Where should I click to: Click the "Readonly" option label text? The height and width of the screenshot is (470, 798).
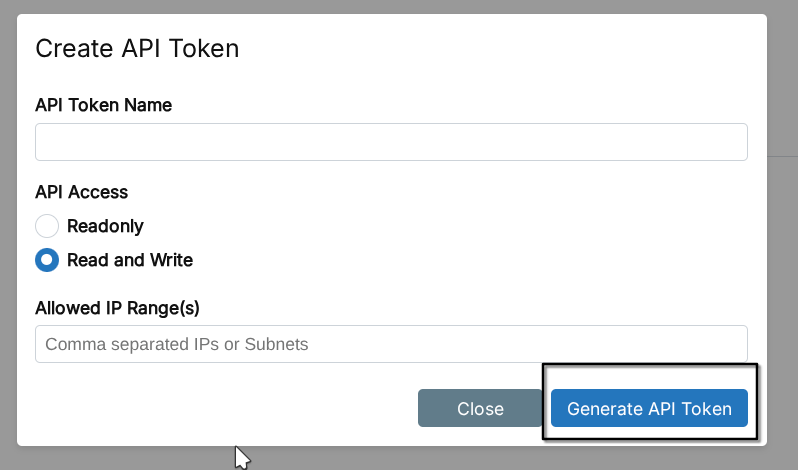pyautogui.click(x=105, y=226)
